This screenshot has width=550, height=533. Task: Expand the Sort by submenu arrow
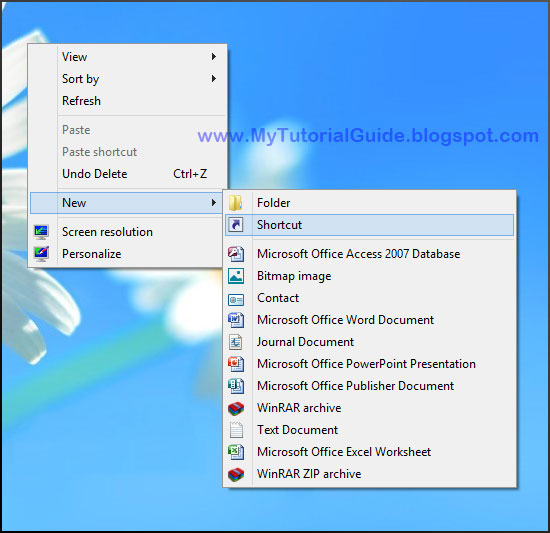214,79
